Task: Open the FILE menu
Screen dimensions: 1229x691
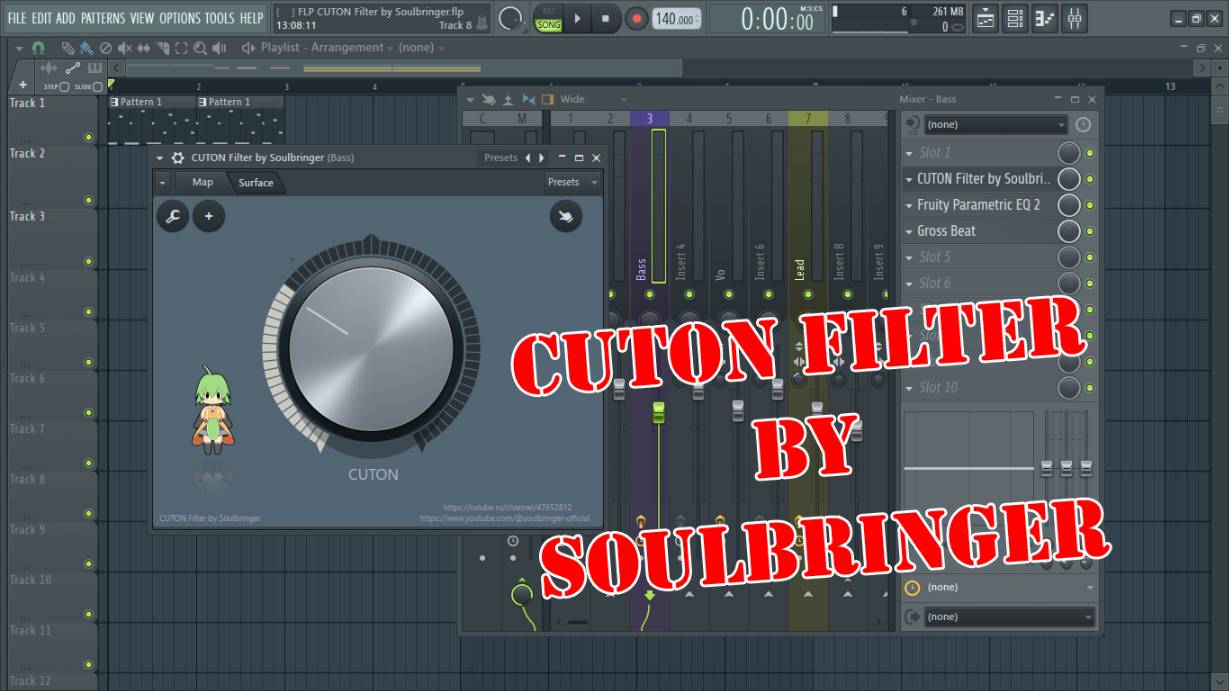Action: pos(17,18)
